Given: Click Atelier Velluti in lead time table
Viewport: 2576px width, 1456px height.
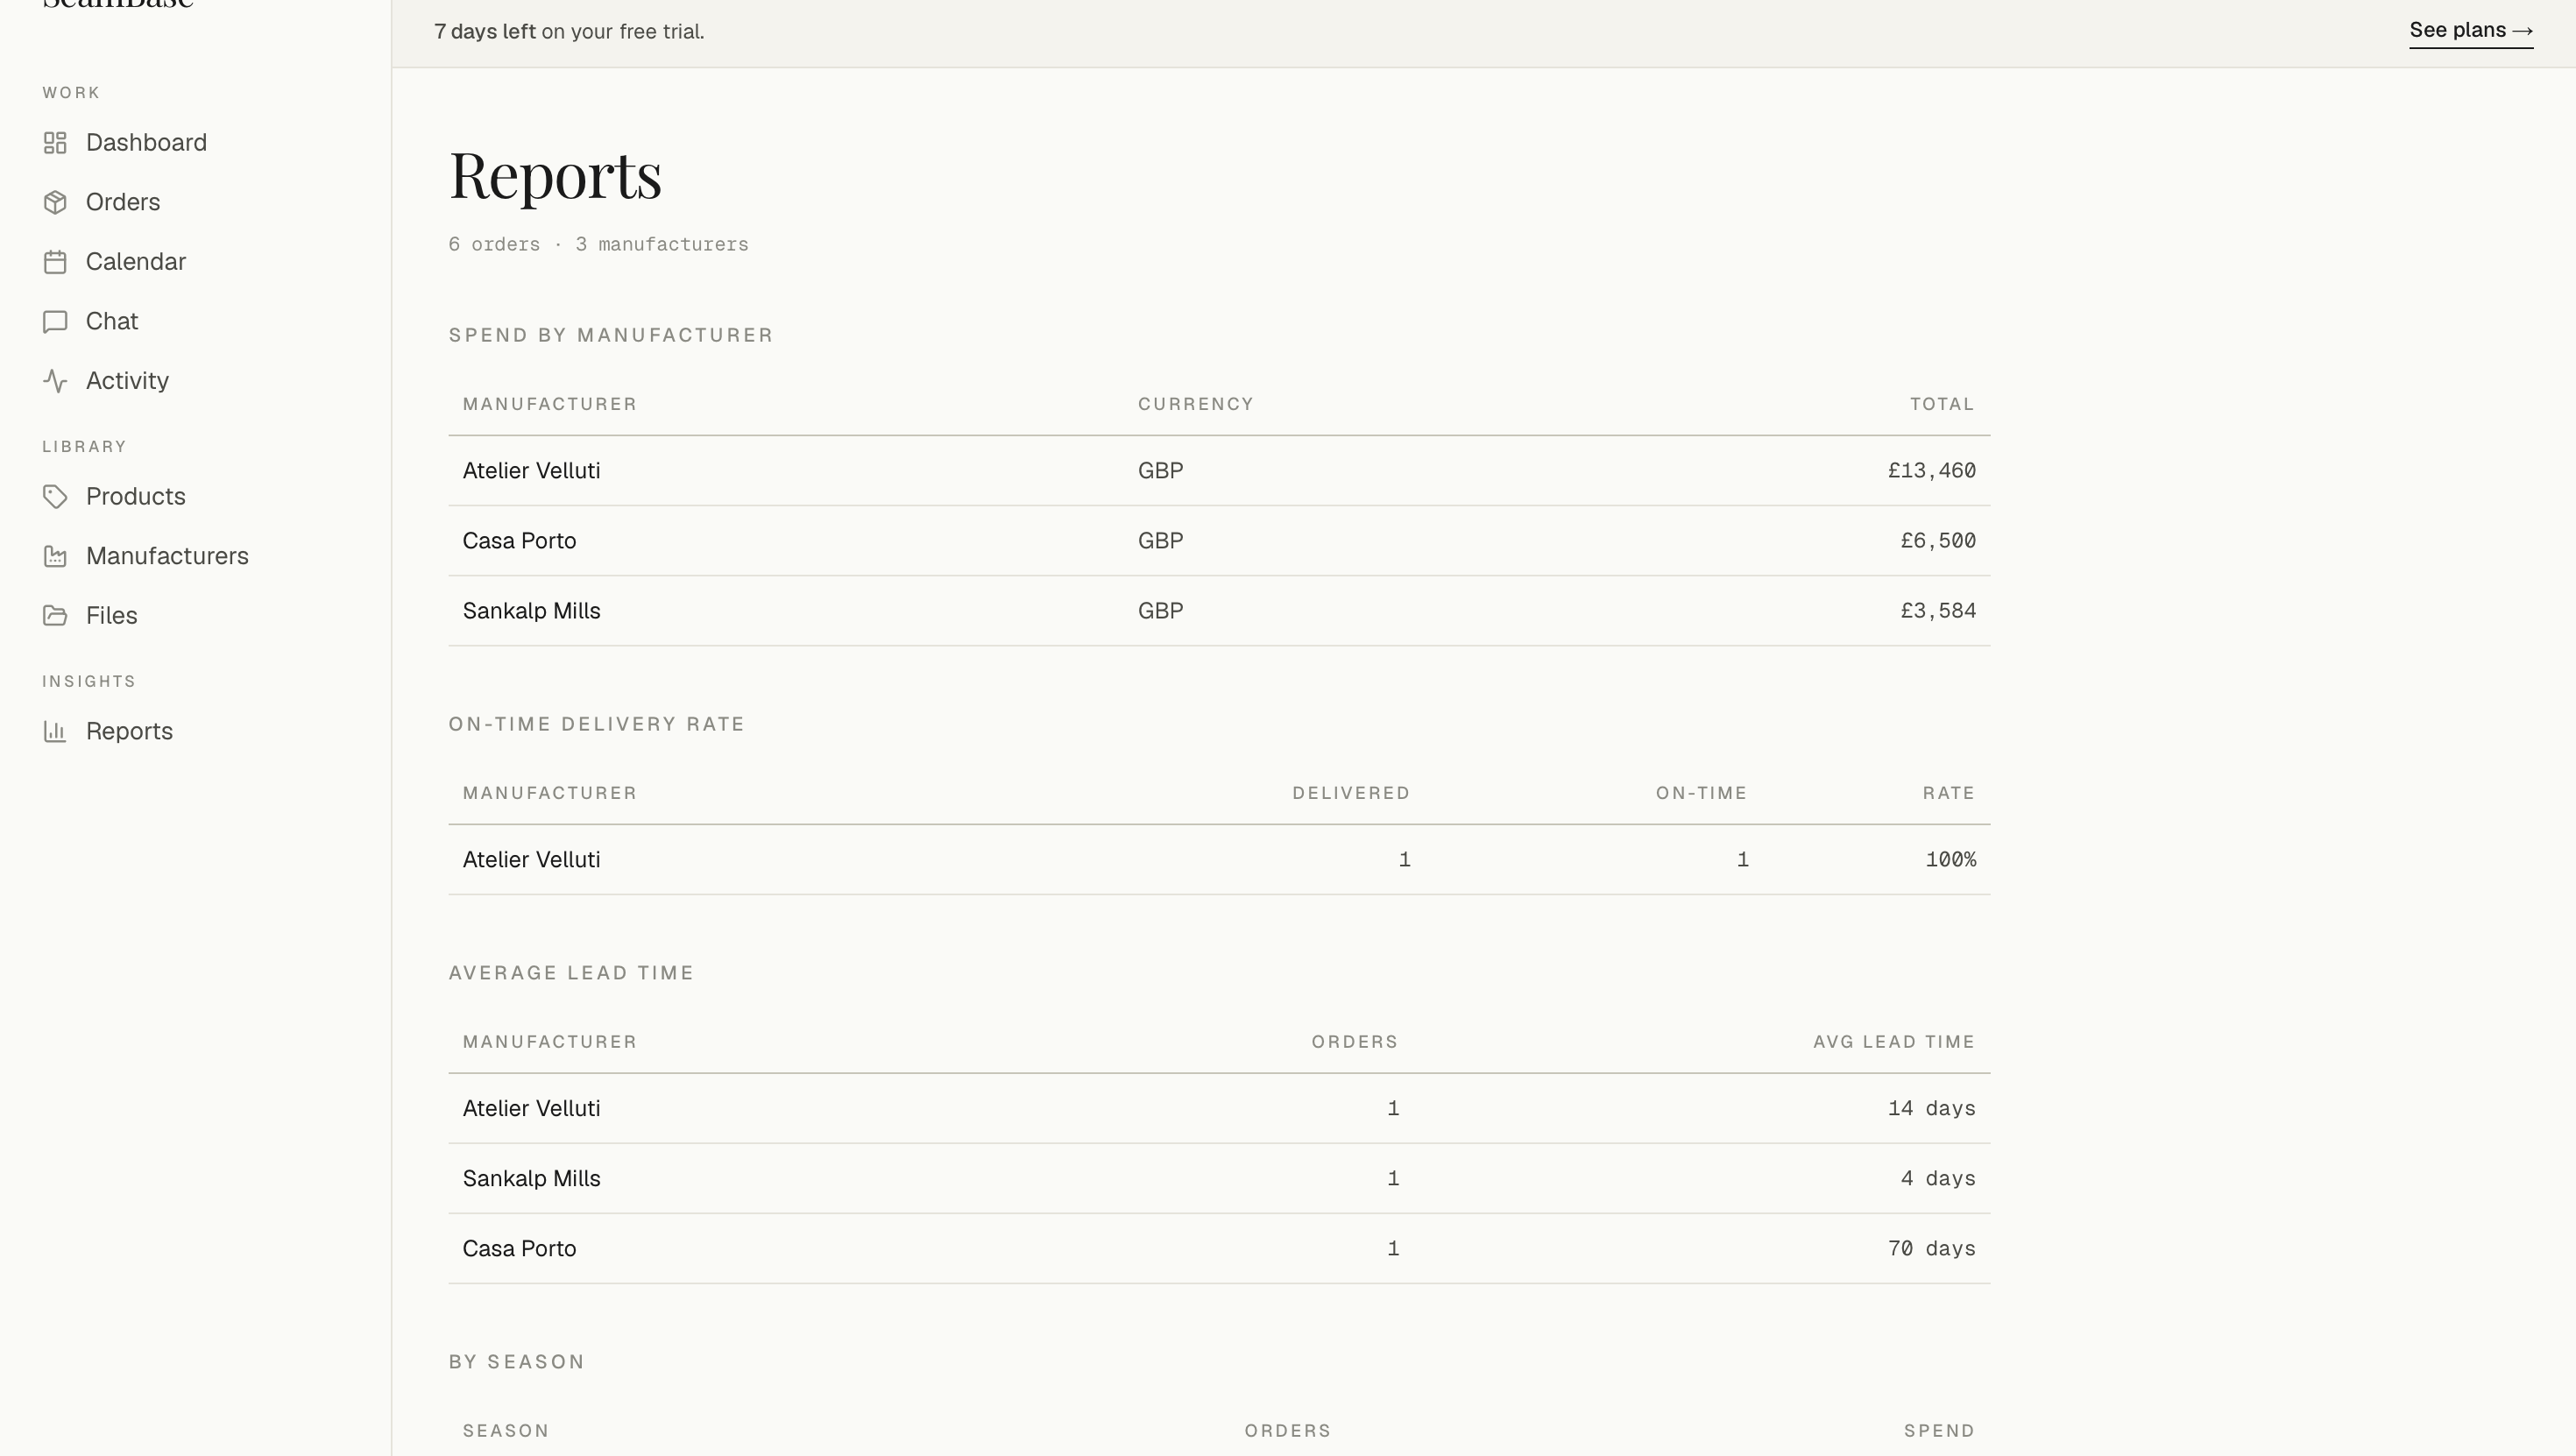Looking at the screenshot, I should pos(531,1109).
